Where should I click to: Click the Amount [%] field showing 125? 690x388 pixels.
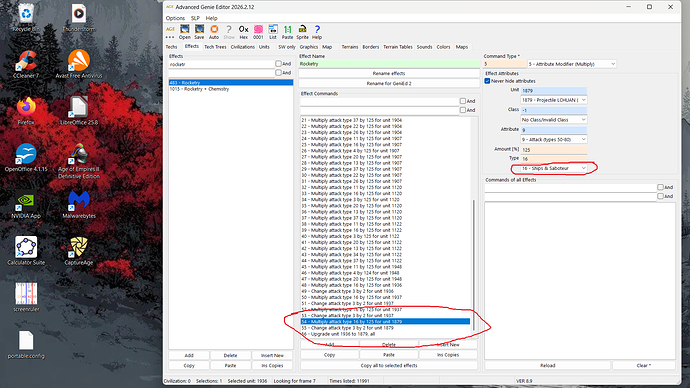pos(554,150)
